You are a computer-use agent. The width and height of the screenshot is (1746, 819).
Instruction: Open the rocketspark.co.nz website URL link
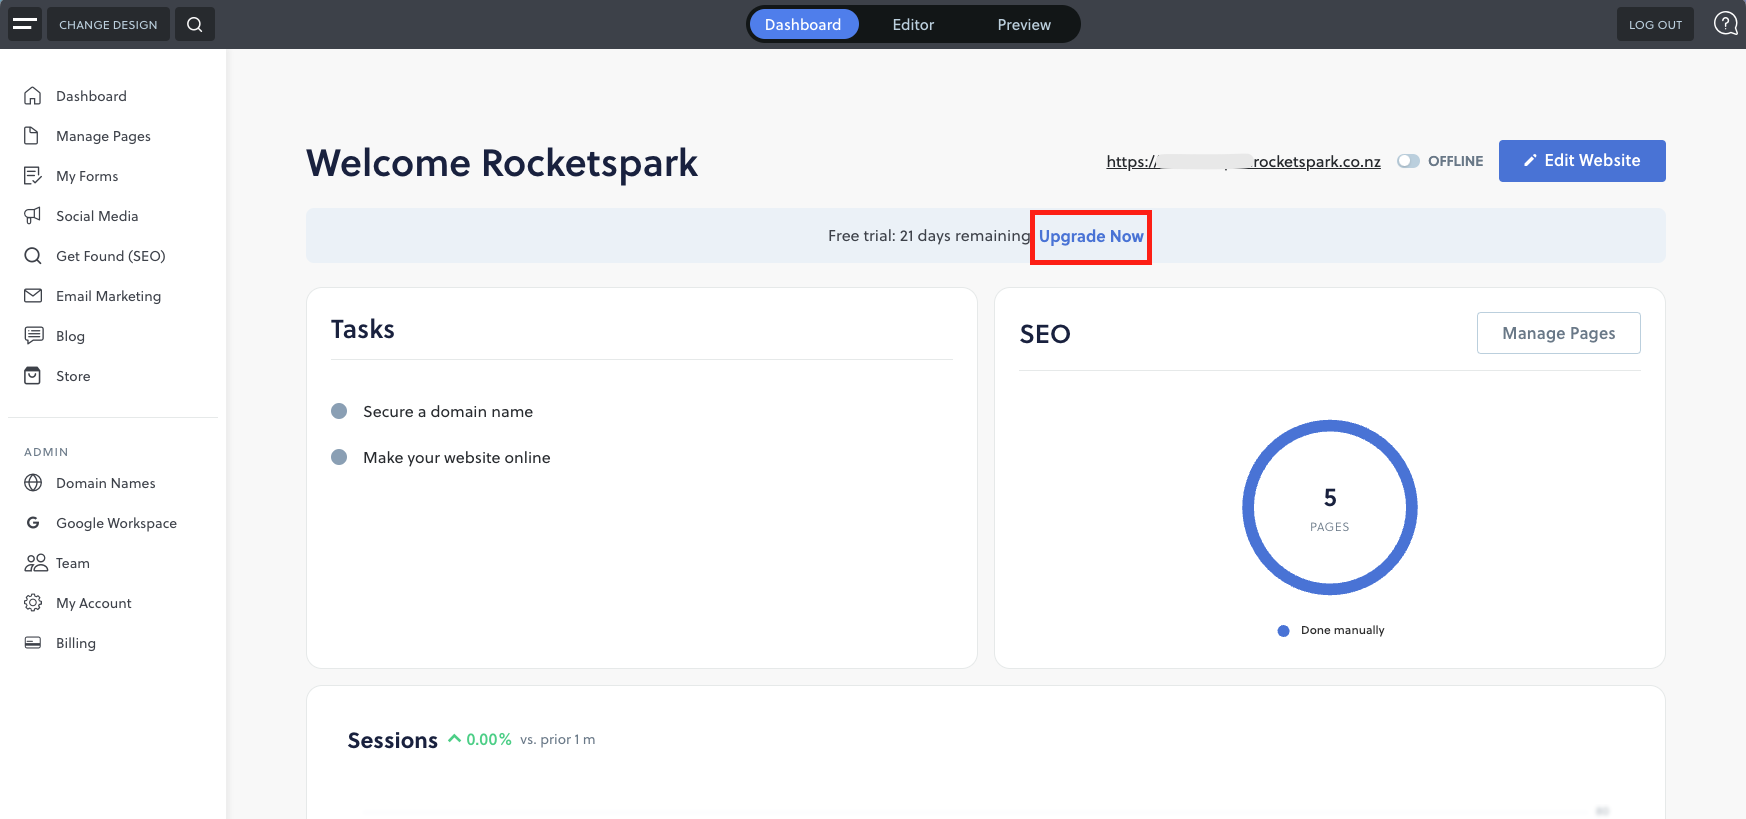click(x=1243, y=161)
